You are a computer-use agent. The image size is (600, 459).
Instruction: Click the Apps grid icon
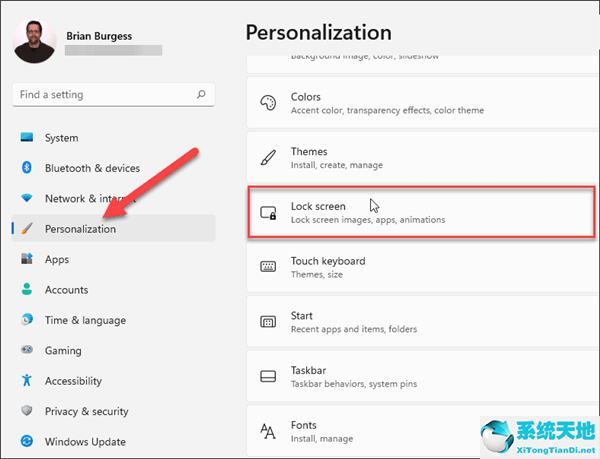click(27, 260)
